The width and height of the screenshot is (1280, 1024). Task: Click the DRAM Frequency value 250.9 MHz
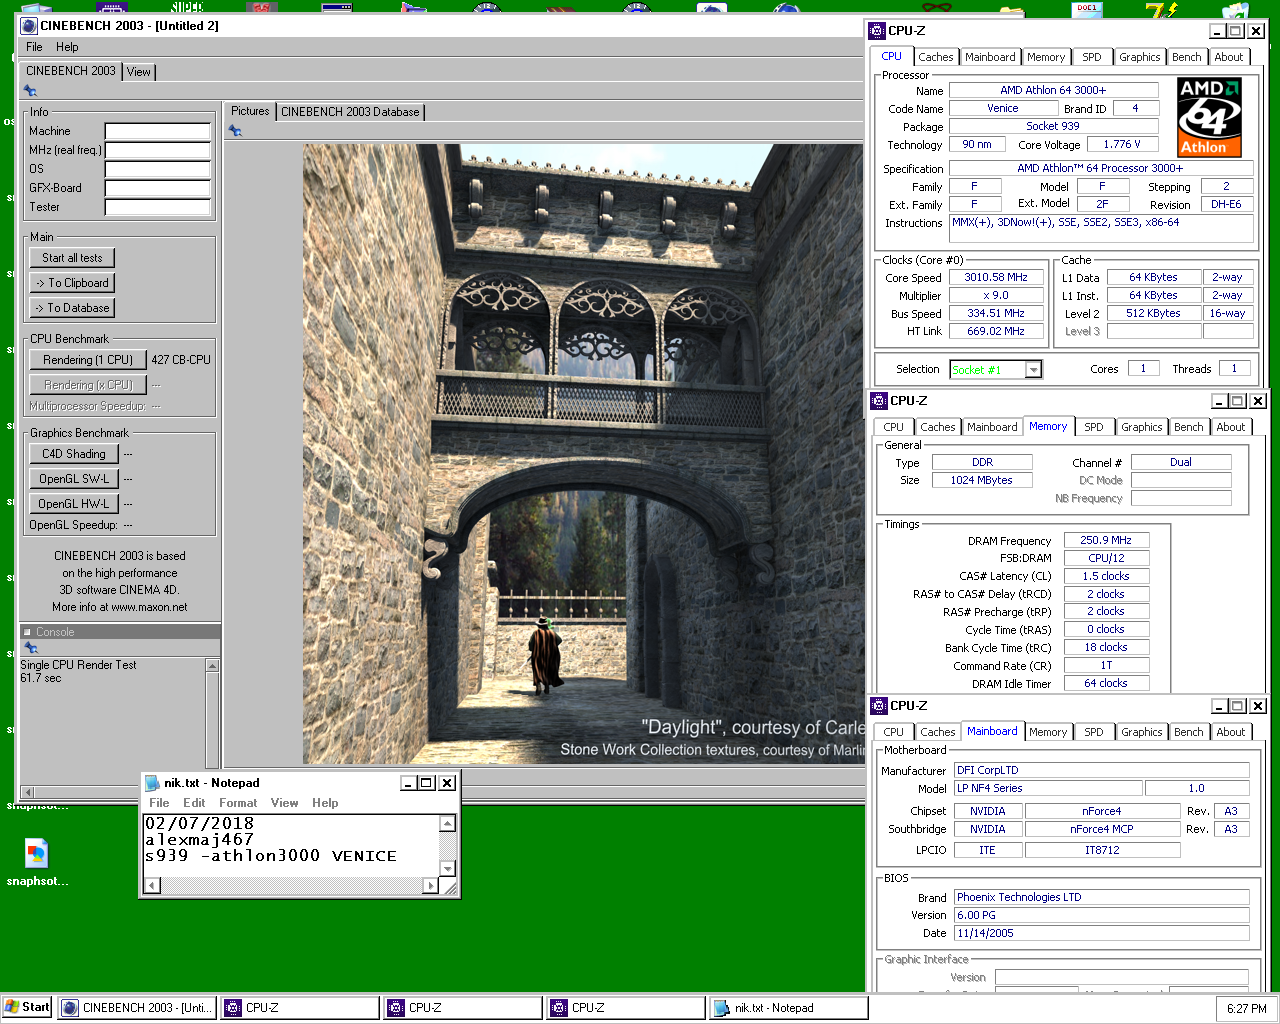point(1106,540)
